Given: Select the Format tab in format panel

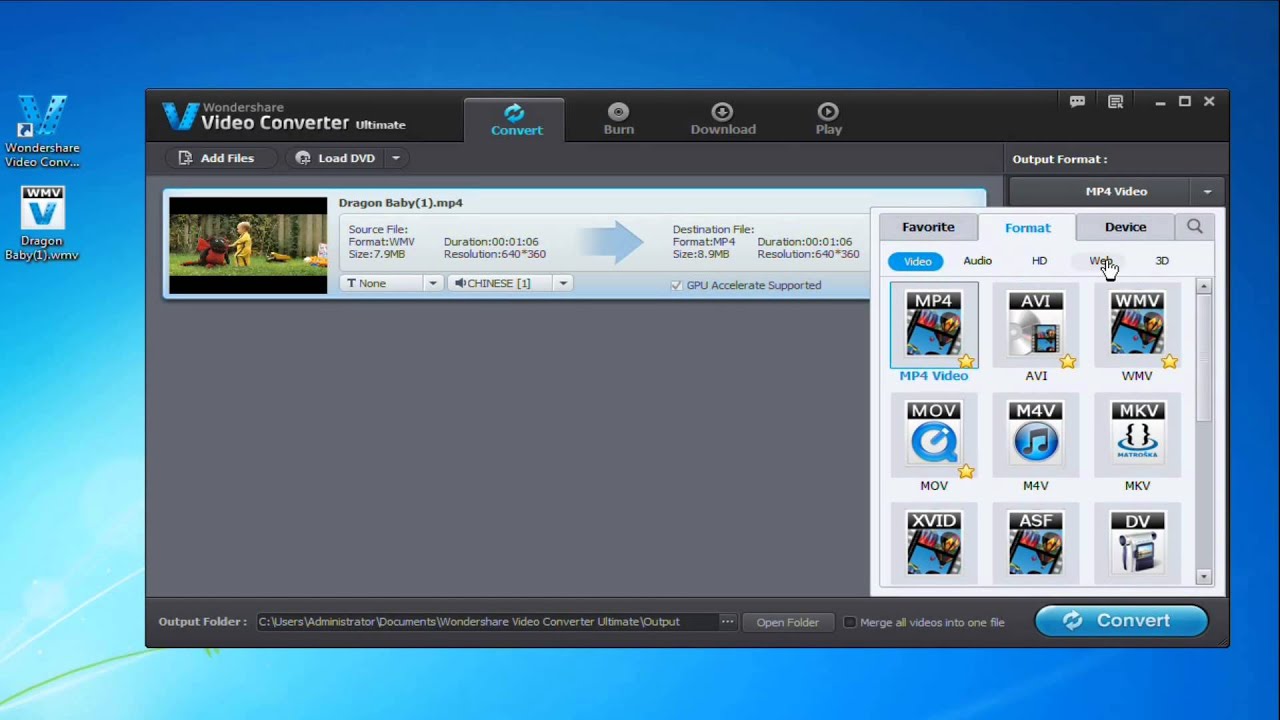Looking at the screenshot, I should tap(1027, 227).
